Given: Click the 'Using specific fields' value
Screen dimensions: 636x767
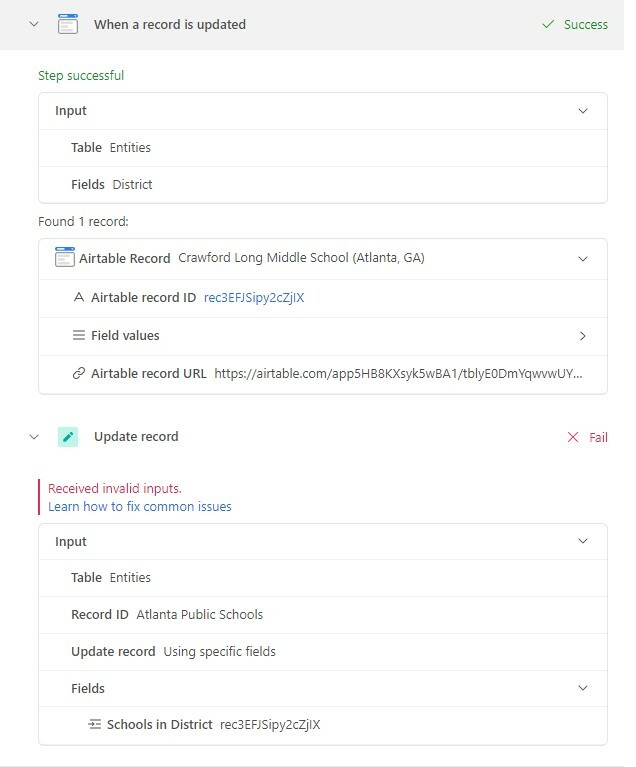Looking at the screenshot, I should (x=219, y=652).
